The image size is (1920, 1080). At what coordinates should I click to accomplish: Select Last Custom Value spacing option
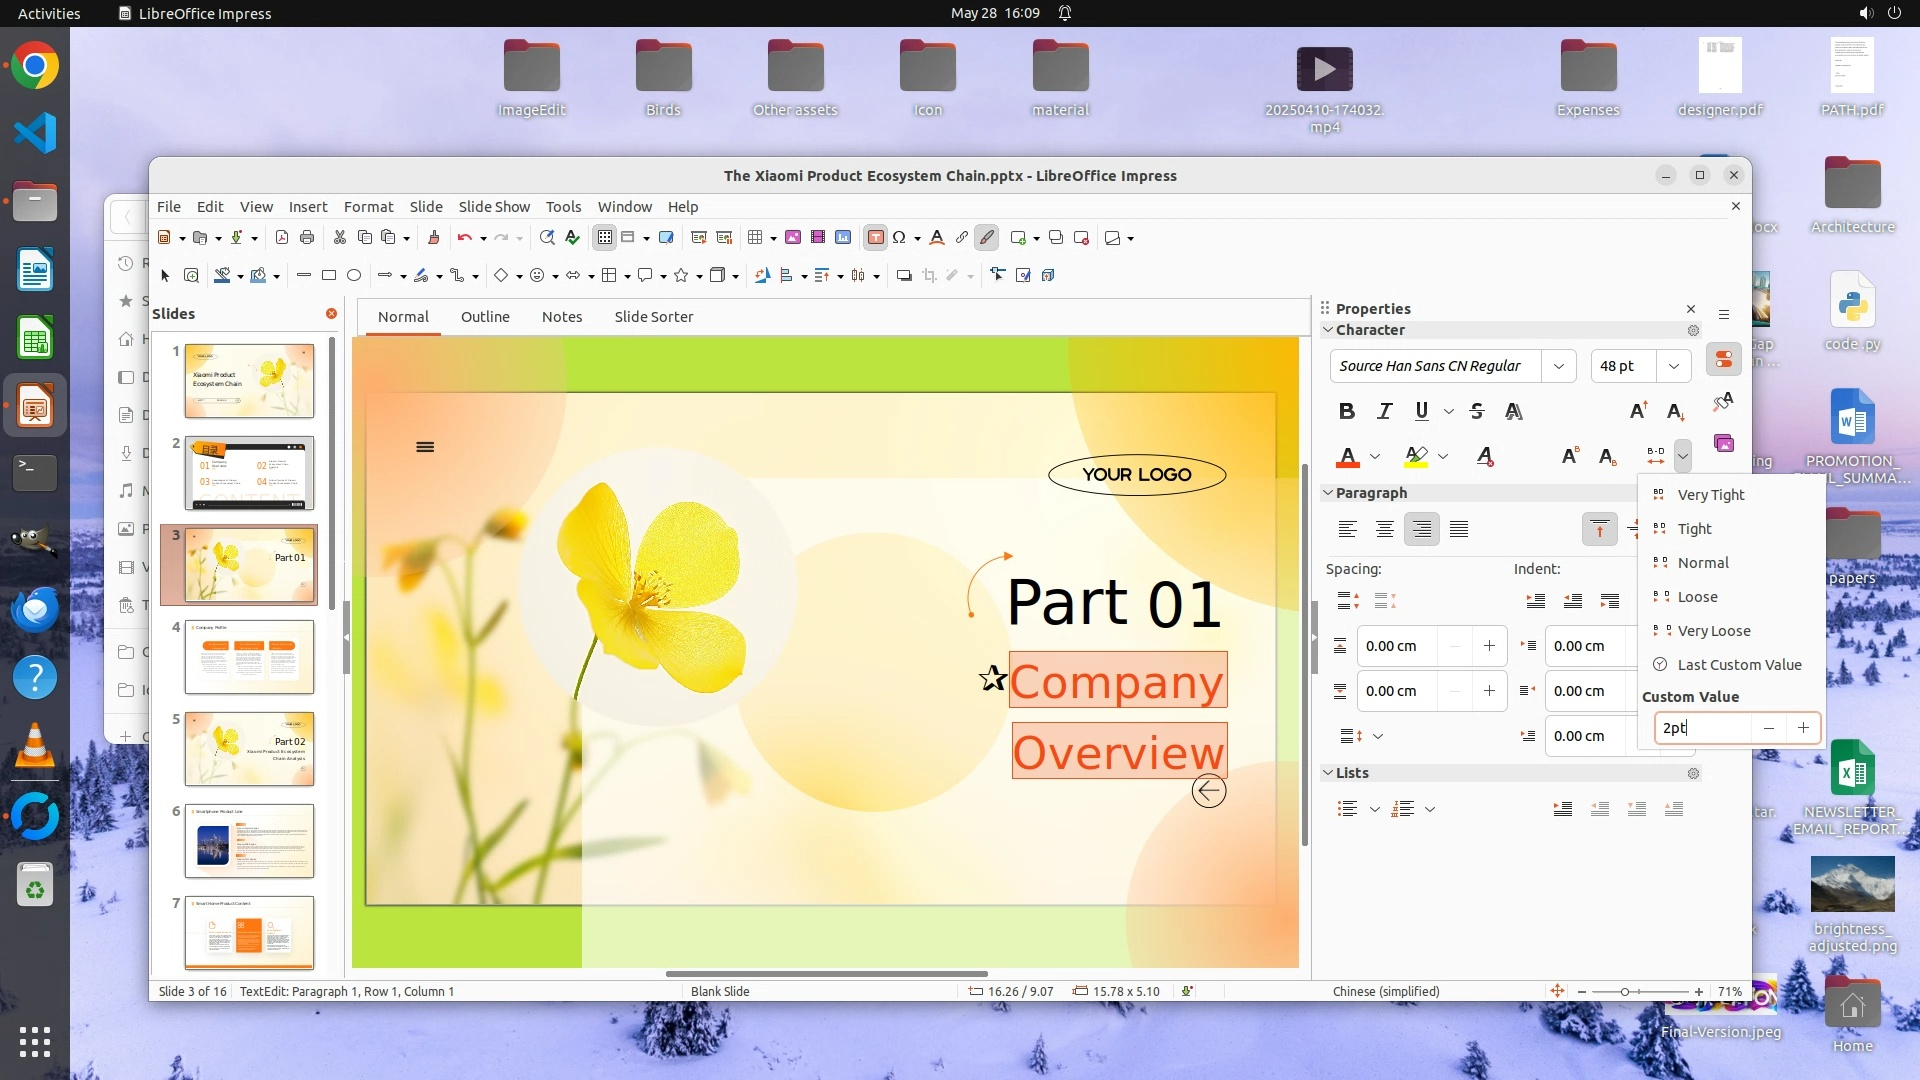1739,665
